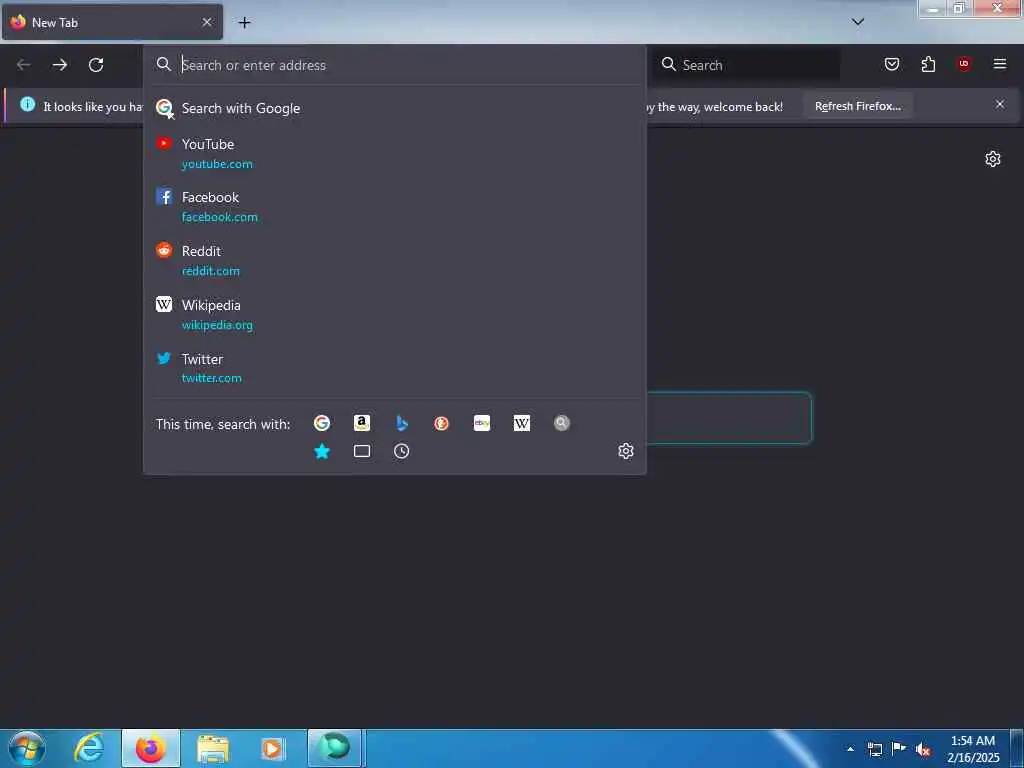Show hidden tray icons arrow
This screenshot has height=768, width=1024.
[850, 749]
